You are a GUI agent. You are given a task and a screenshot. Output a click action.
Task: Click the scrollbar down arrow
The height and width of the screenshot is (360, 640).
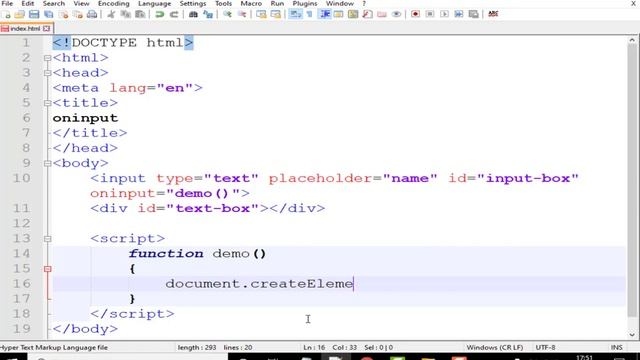[x=632, y=335]
